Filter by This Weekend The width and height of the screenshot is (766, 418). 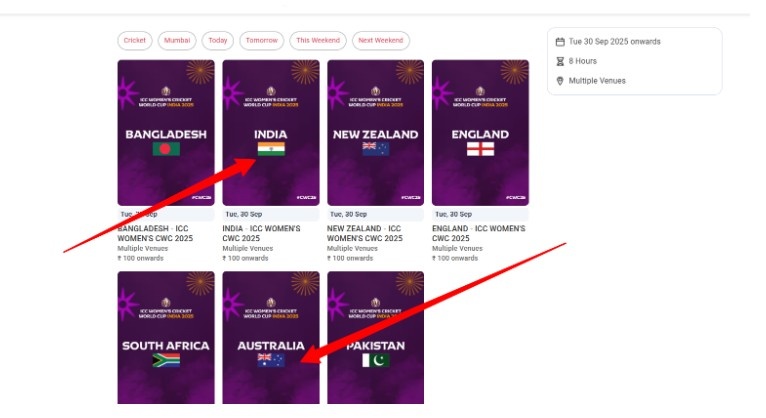(318, 41)
